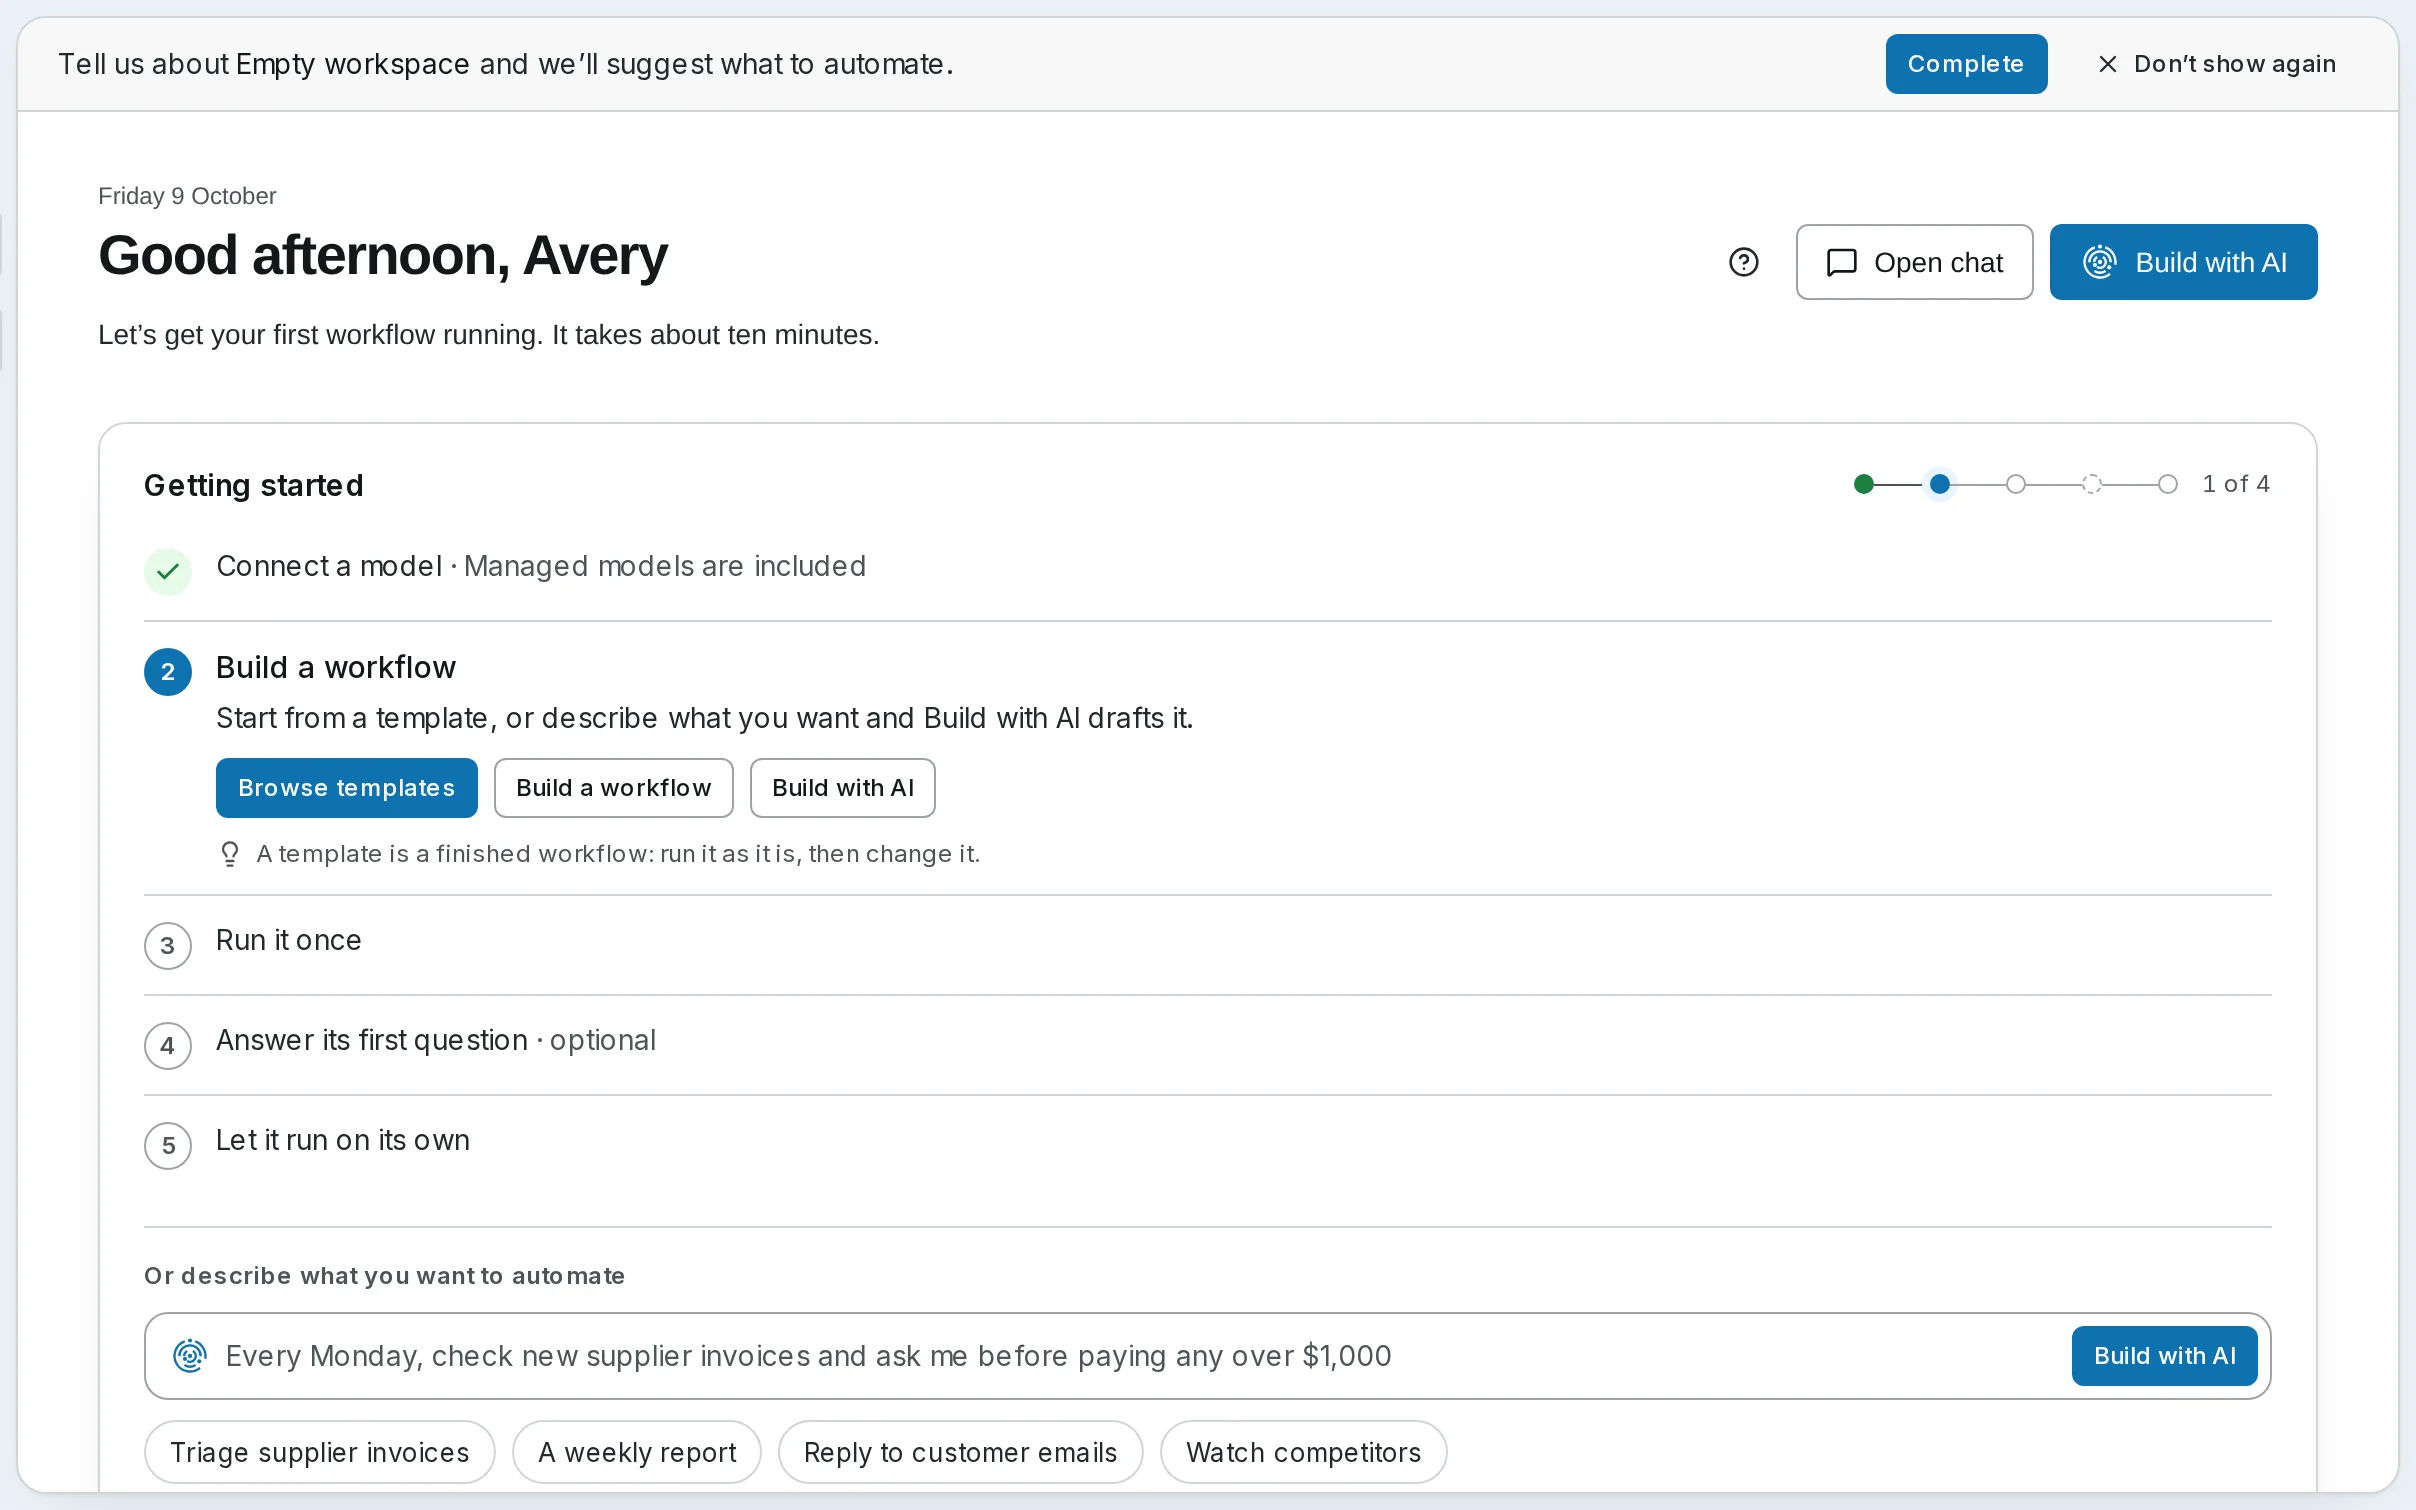The image size is (2416, 1510).
Task: Click the help question mark icon
Action: point(1743,262)
